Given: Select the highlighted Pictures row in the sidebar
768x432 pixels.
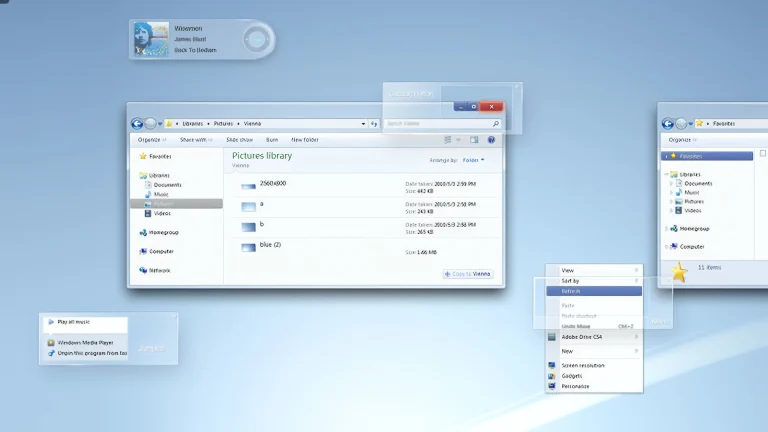Looking at the screenshot, I should click(x=176, y=204).
